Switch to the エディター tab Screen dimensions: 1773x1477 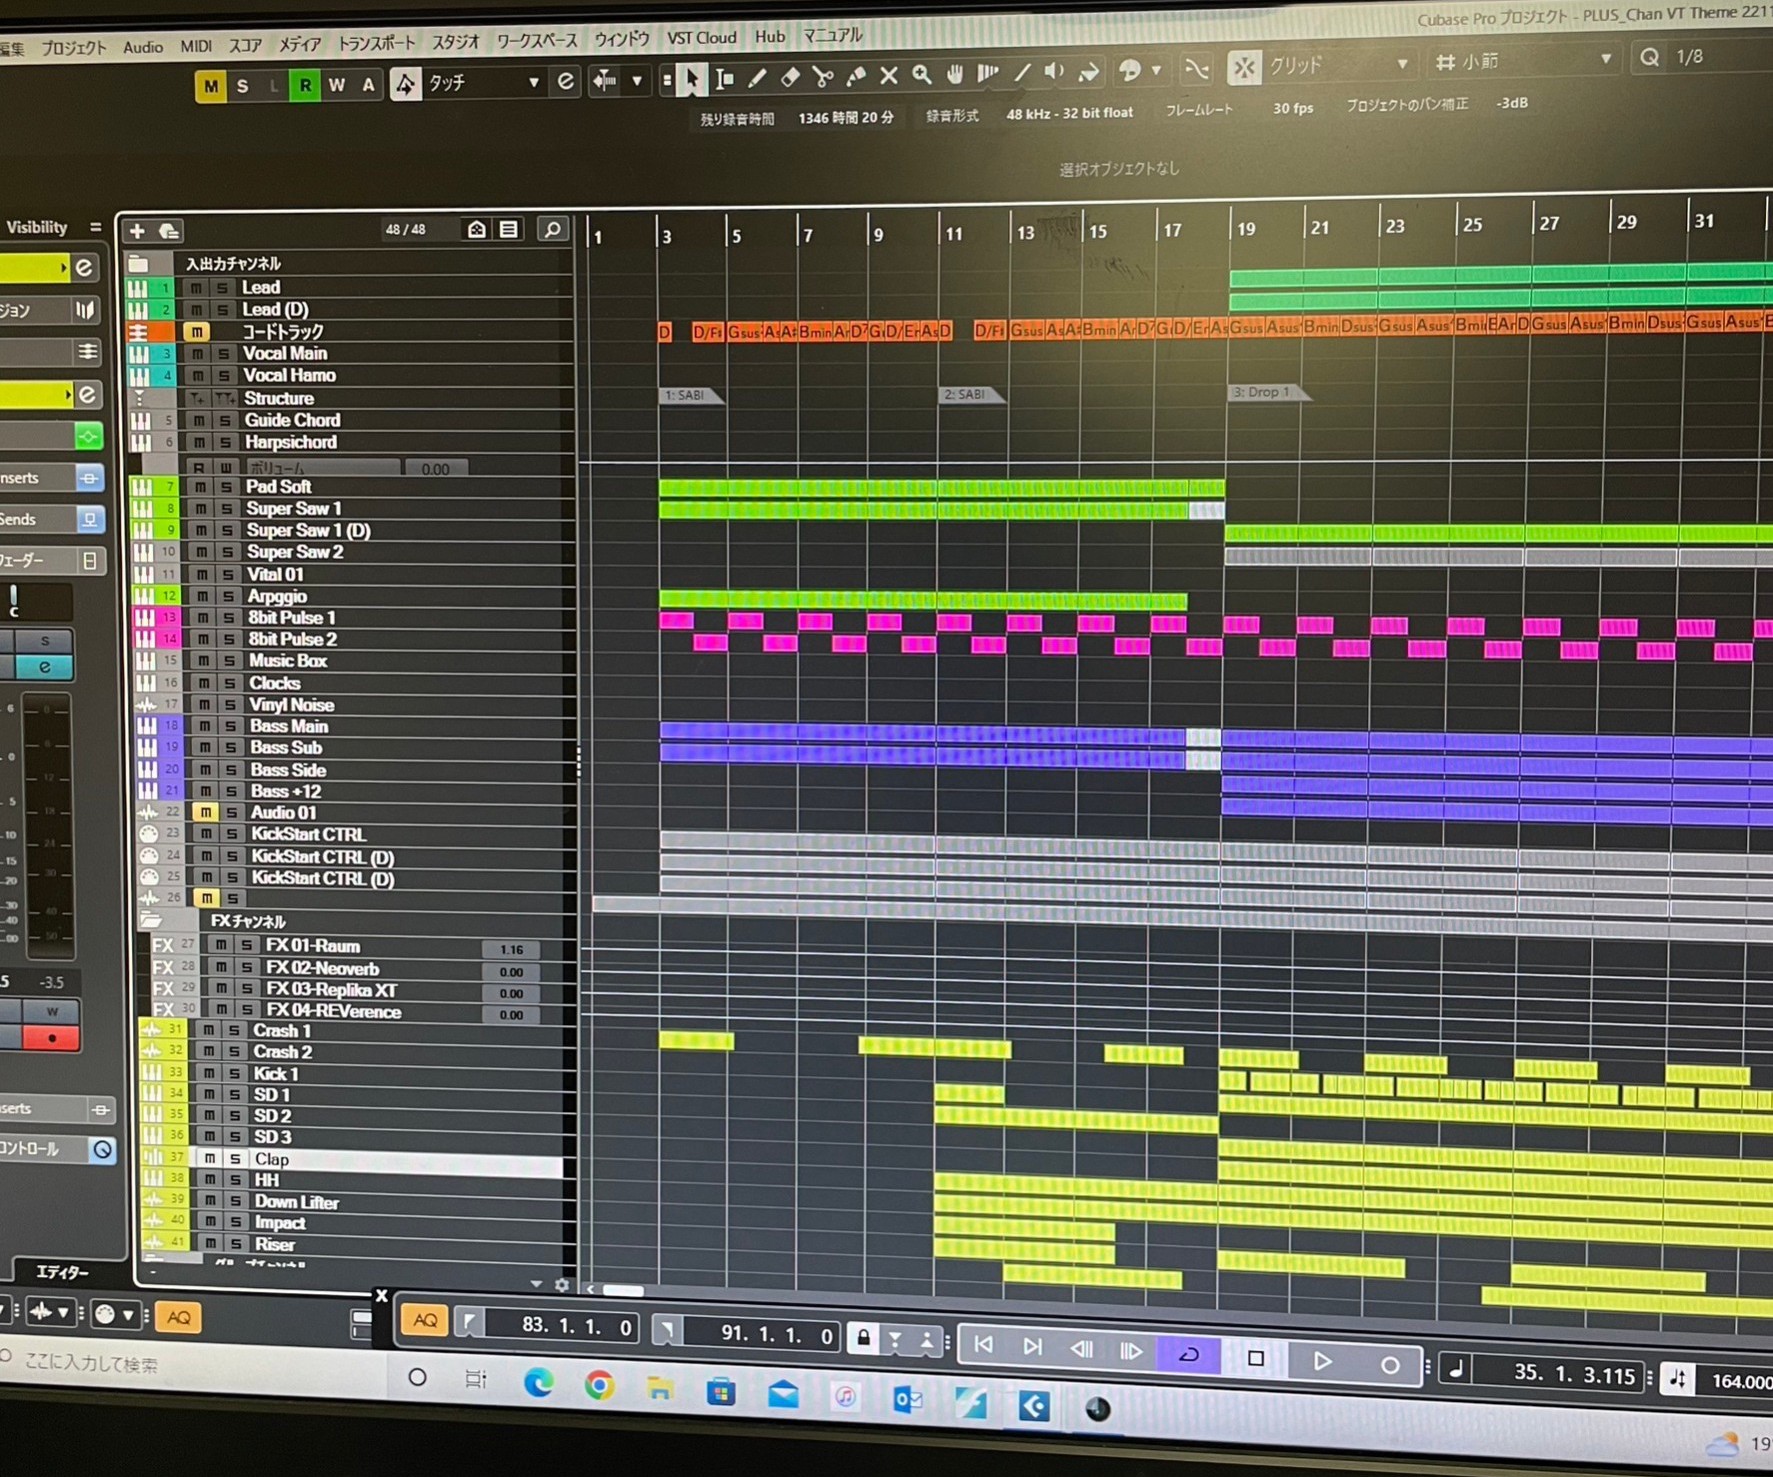[x=62, y=1272]
